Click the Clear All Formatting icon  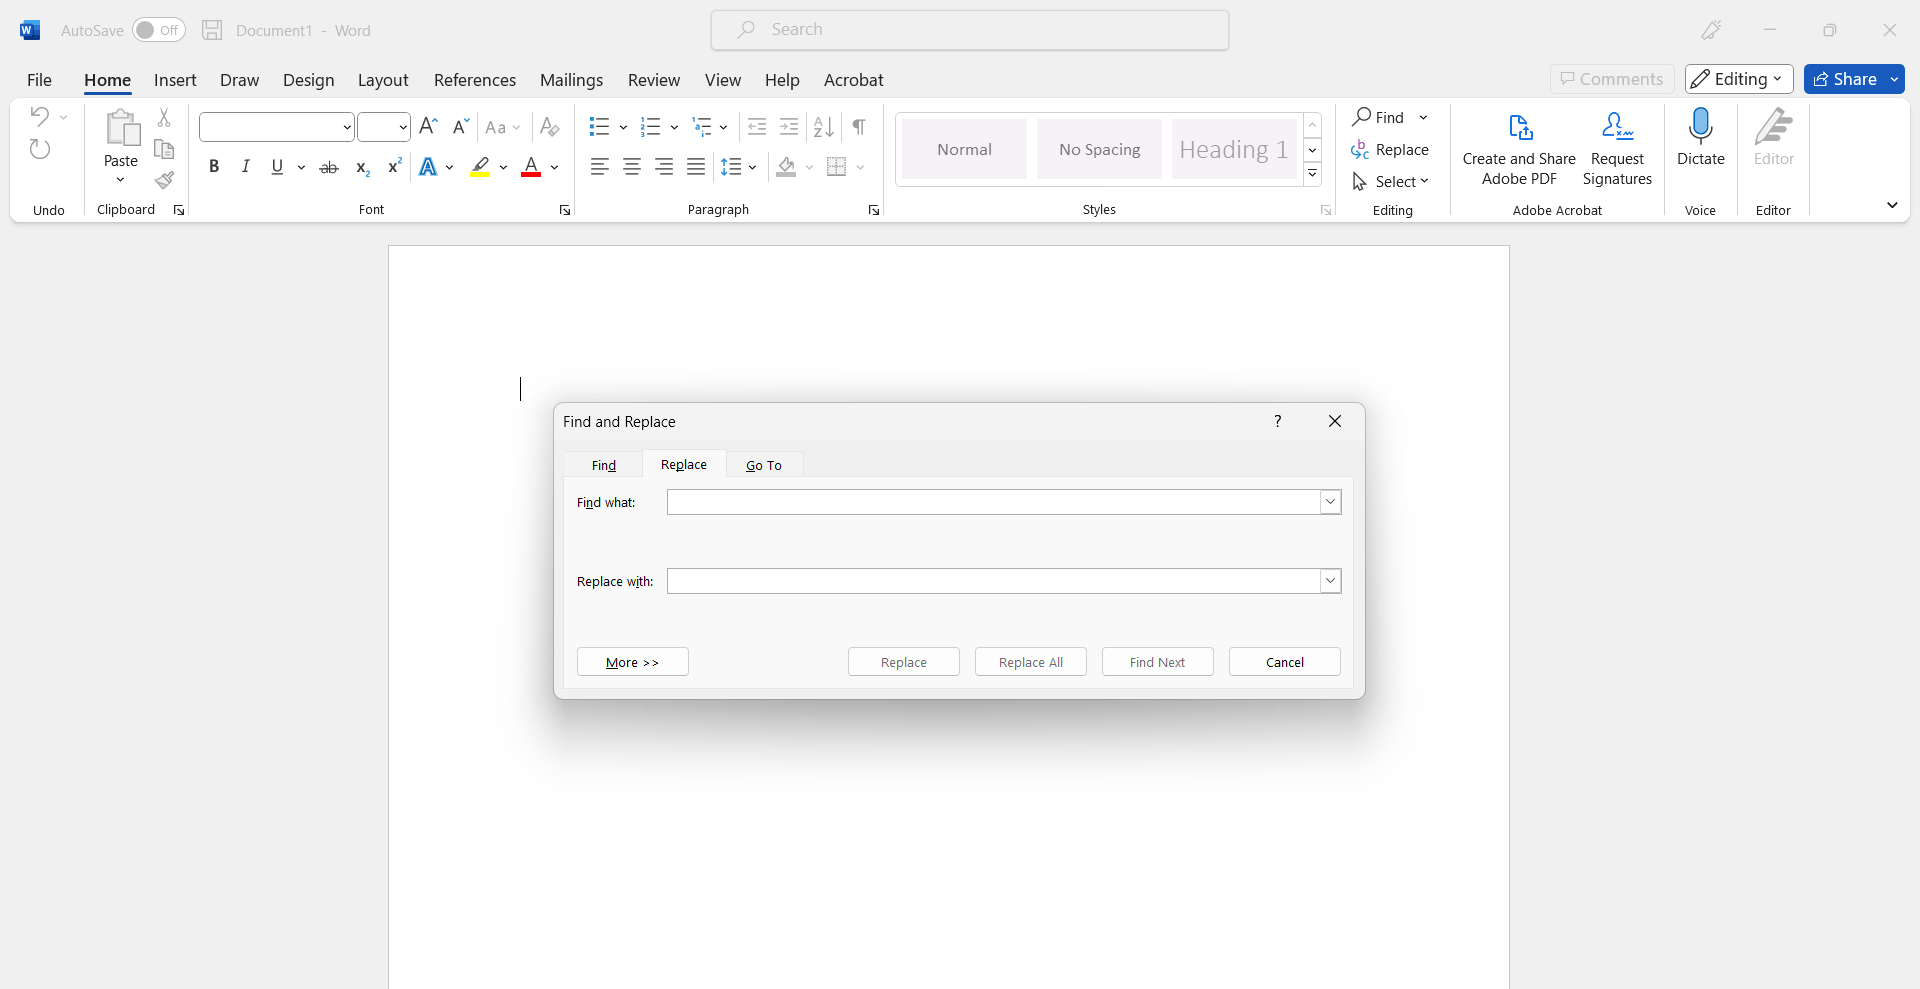[549, 127]
